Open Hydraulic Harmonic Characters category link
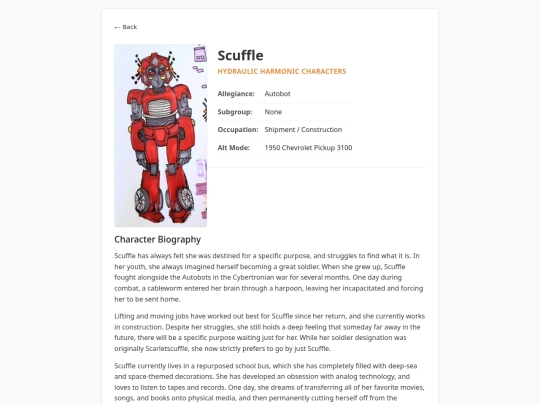 282,71
